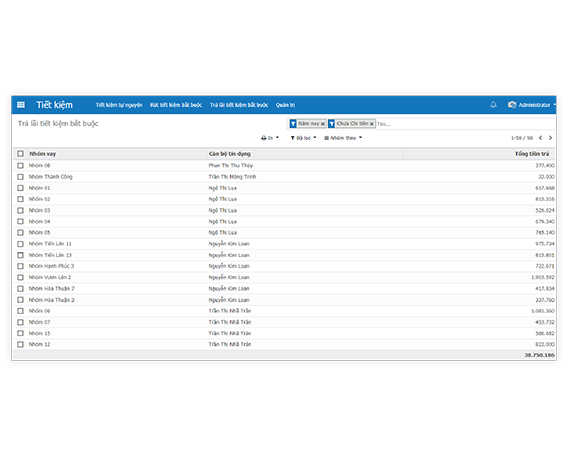Screen dimensions: 570x458
Task: Open the 'In' print dropdown
Action: coord(270,138)
